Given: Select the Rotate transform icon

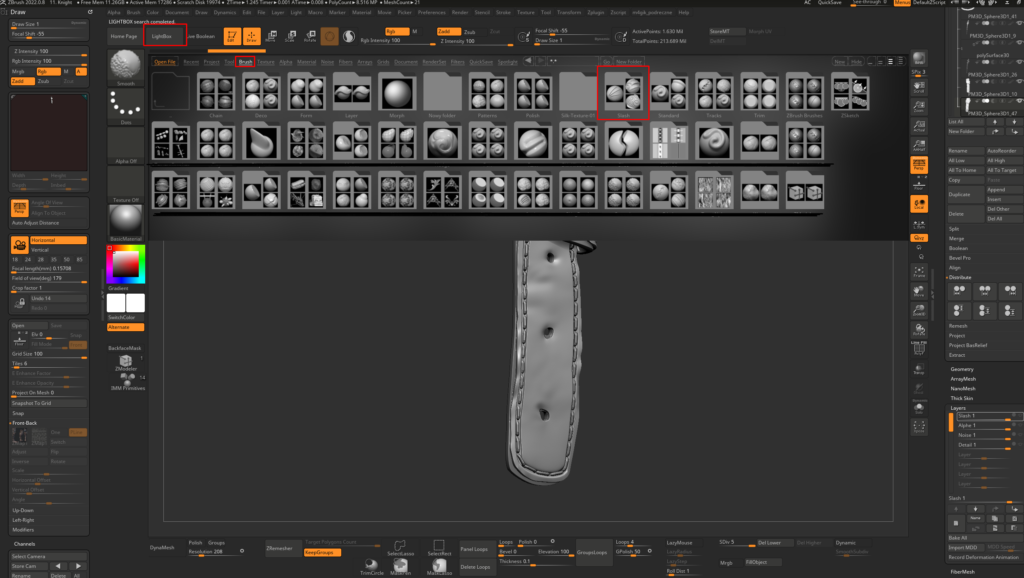Looking at the screenshot, I should click(310, 36).
